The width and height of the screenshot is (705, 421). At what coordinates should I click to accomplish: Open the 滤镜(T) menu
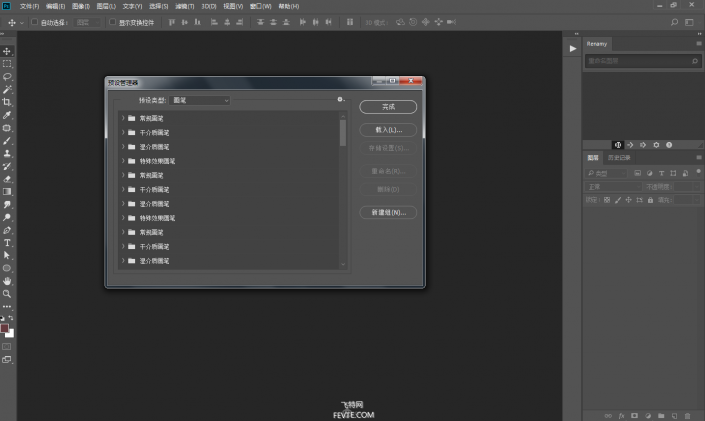(x=184, y=6)
